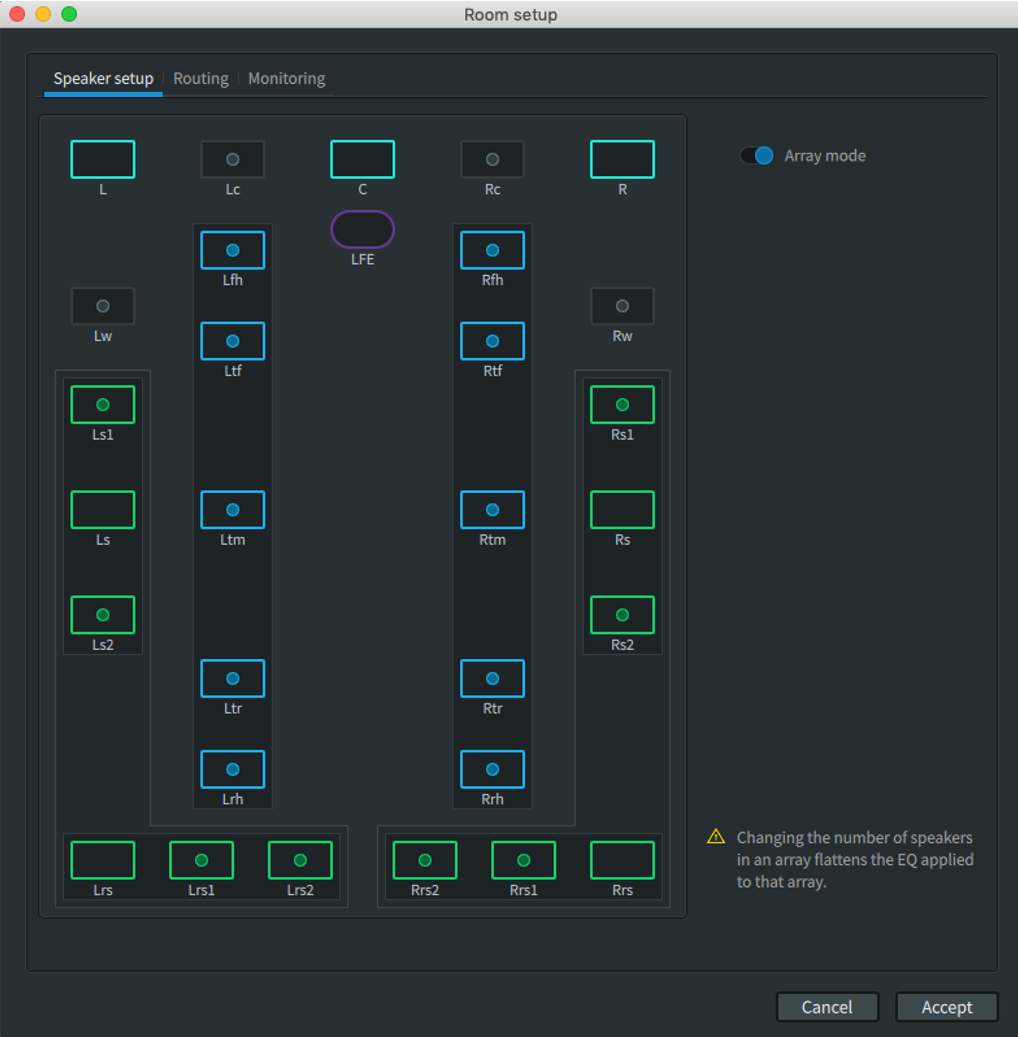The width and height of the screenshot is (1018, 1037).
Task: Click the LFE subwoofer speaker
Action: pyautogui.click(x=362, y=229)
